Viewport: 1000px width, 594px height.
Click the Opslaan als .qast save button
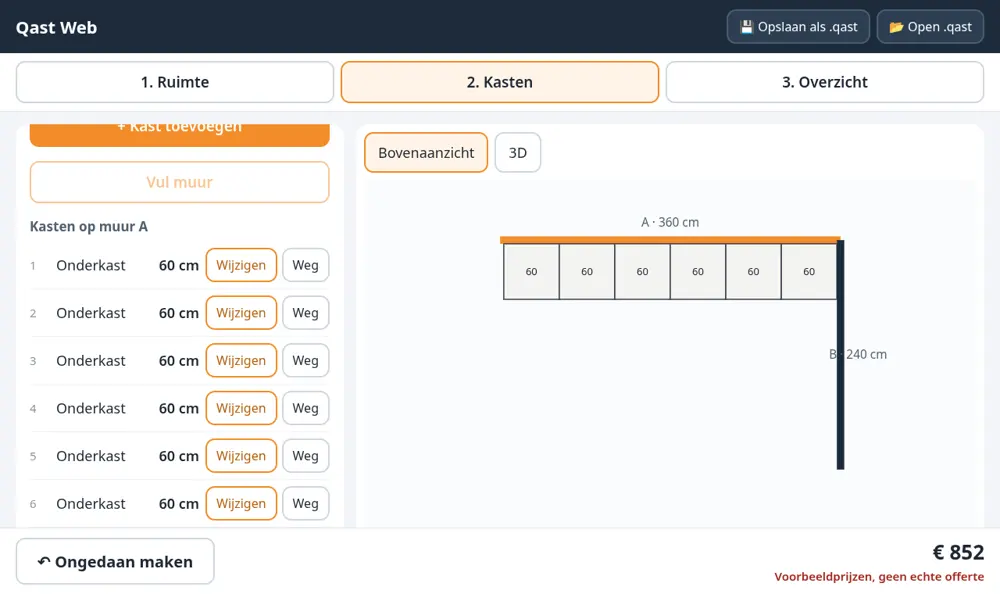coord(798,27)
